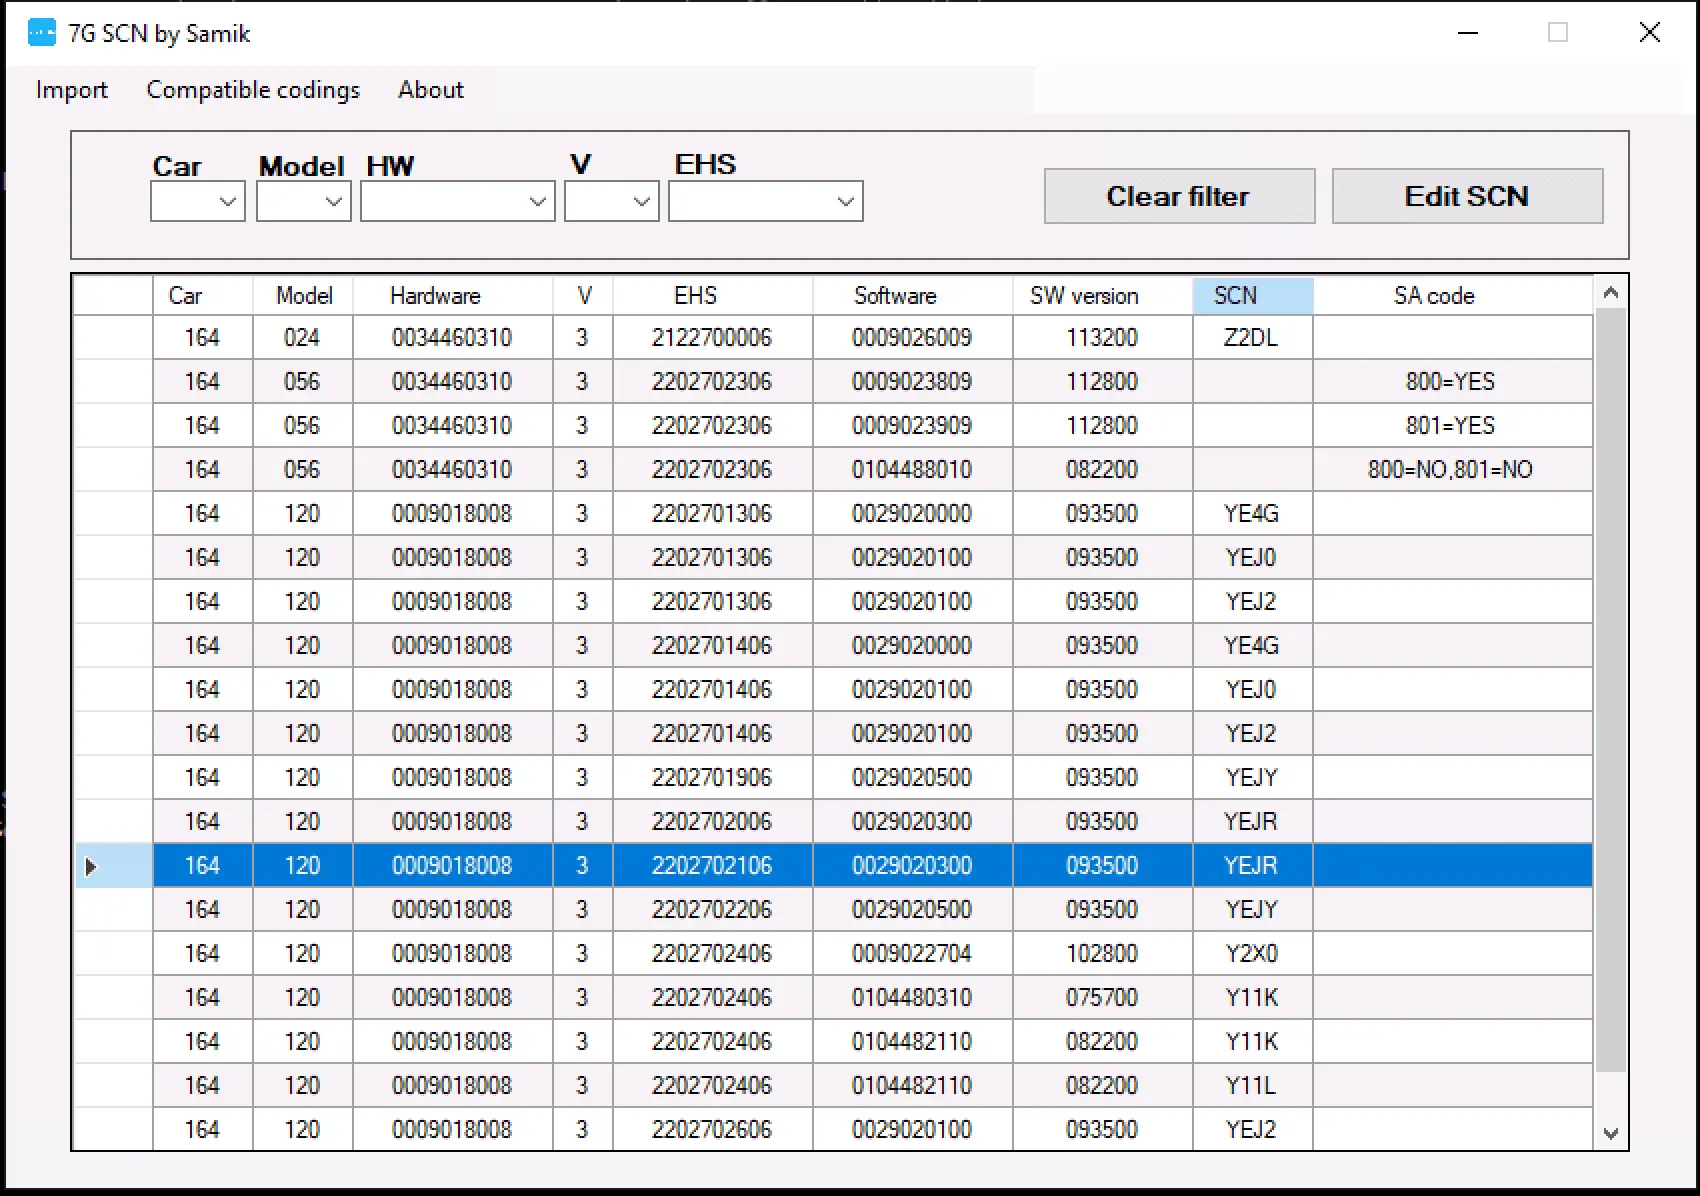This screenshot has width=1700, height=1196.
Task: Open the About menu
Action: click(430, 90)
